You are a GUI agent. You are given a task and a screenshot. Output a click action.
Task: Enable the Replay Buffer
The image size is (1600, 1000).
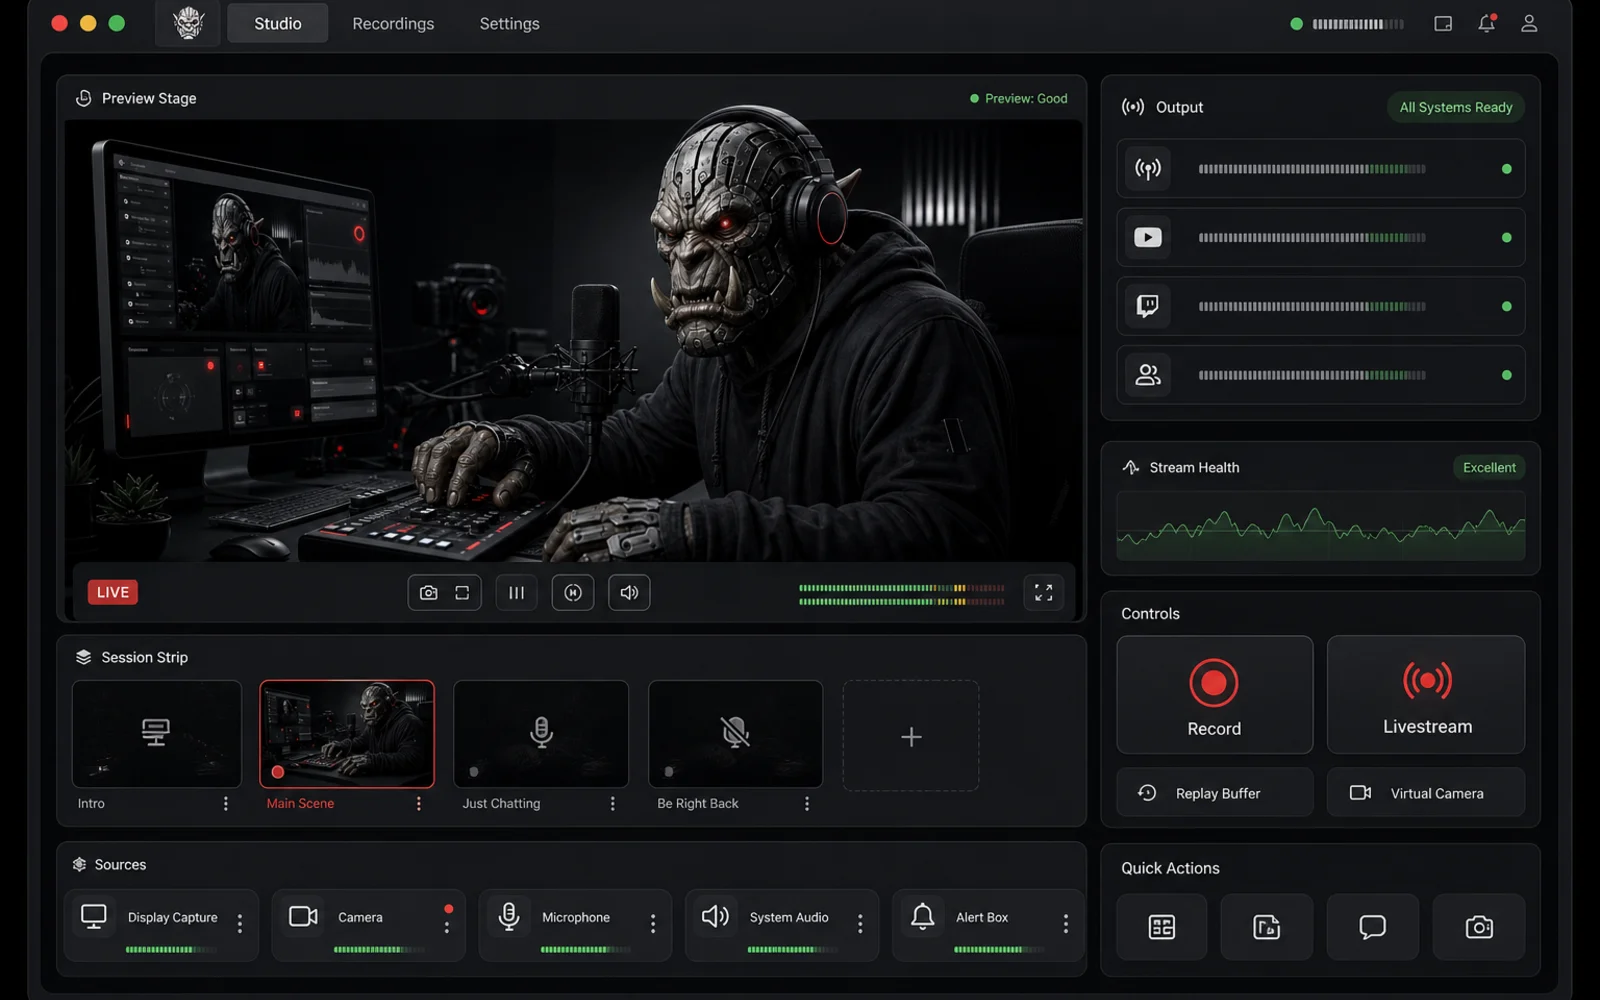tap(1214, 793)
